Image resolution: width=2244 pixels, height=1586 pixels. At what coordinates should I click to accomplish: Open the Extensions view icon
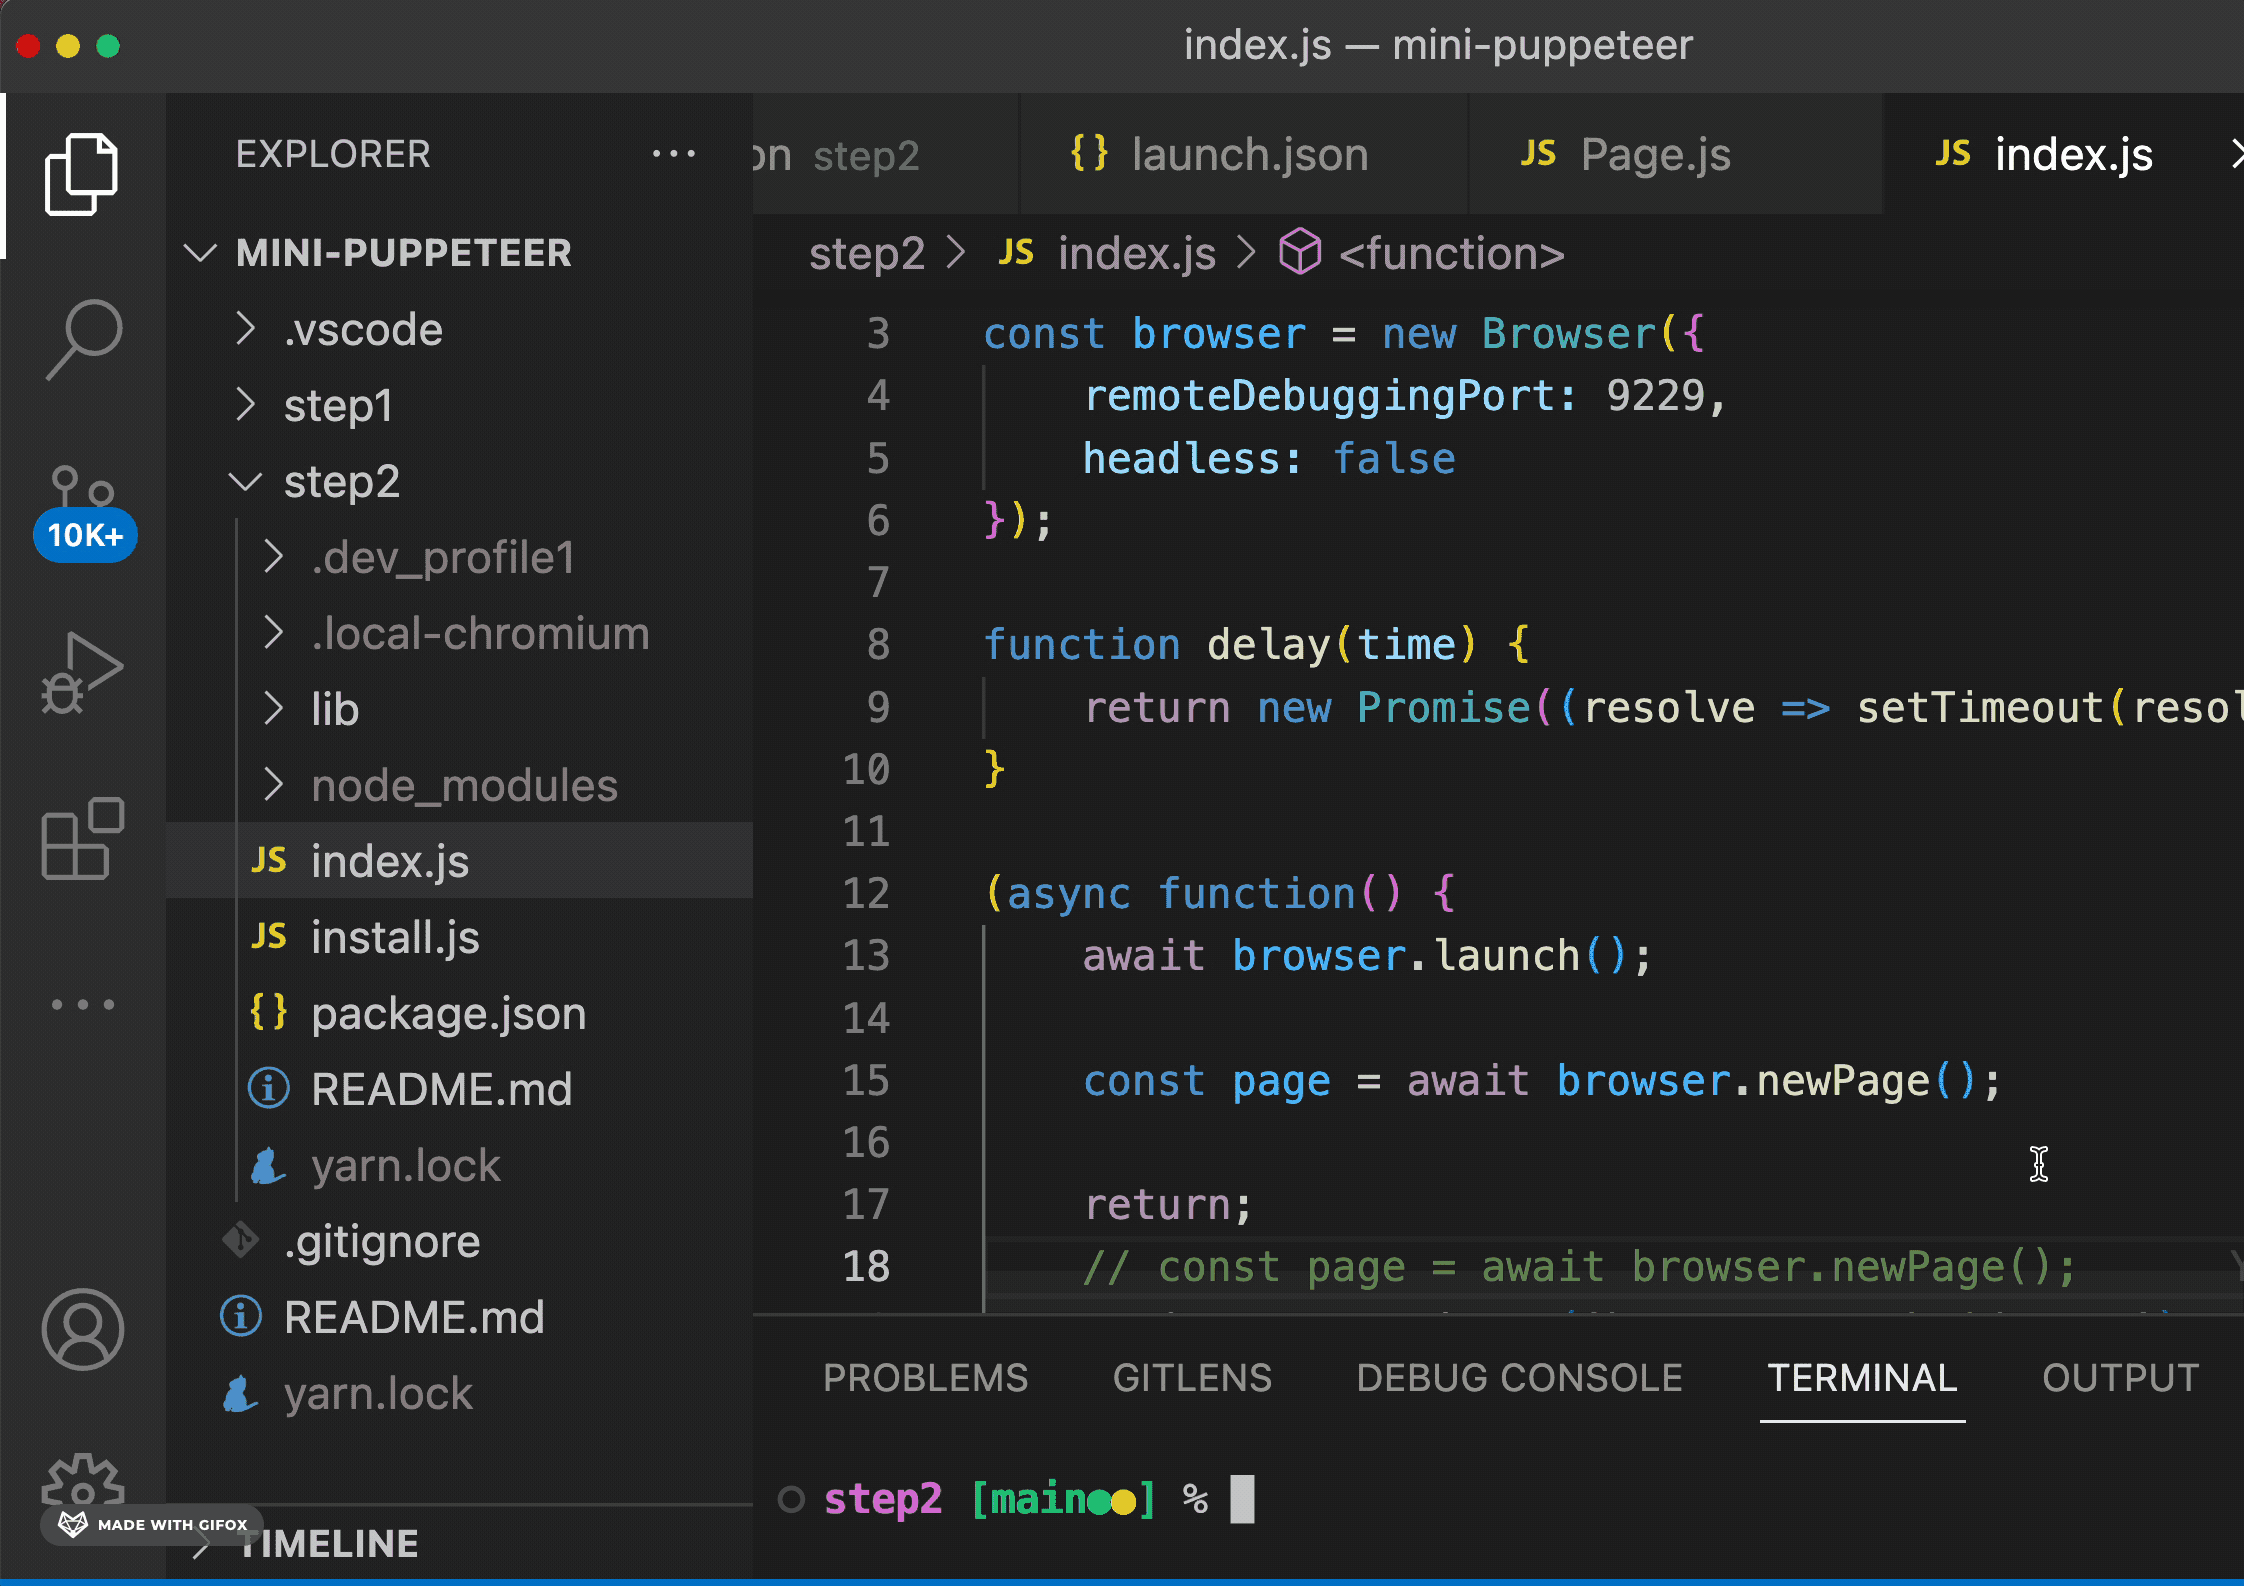82,838
